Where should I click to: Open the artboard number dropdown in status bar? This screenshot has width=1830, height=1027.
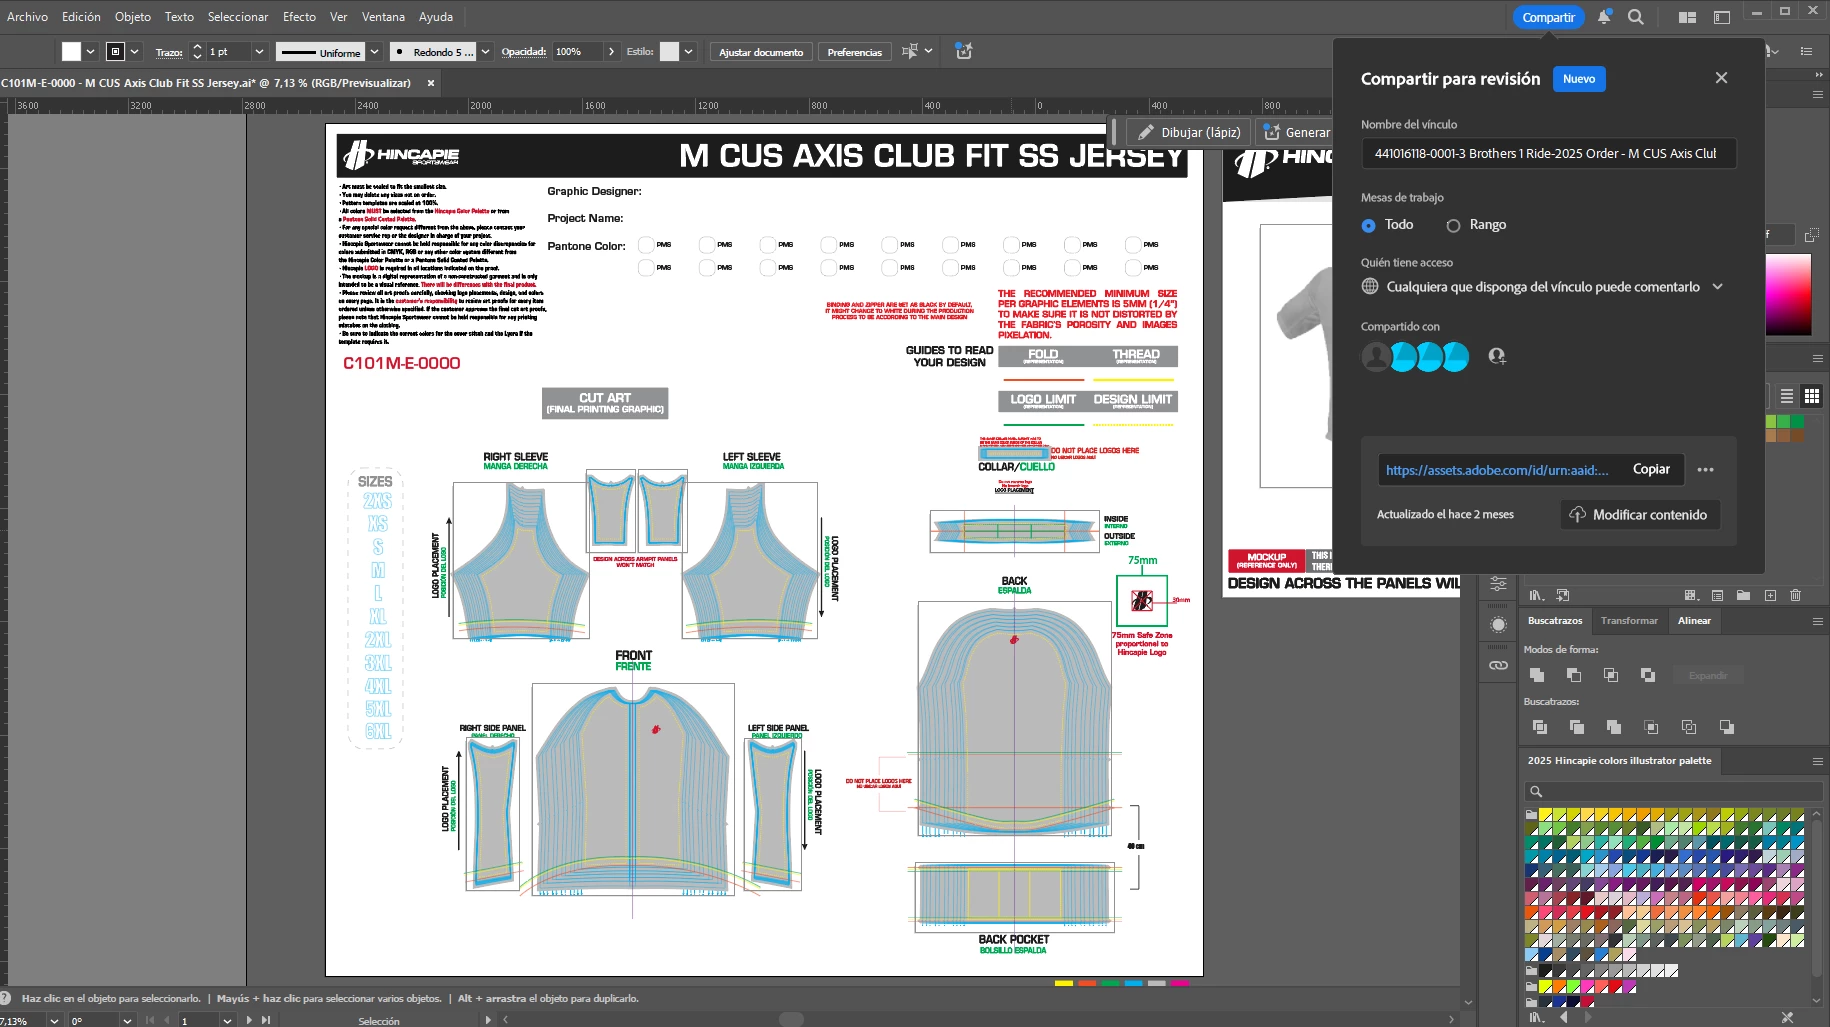[227, 1020]
